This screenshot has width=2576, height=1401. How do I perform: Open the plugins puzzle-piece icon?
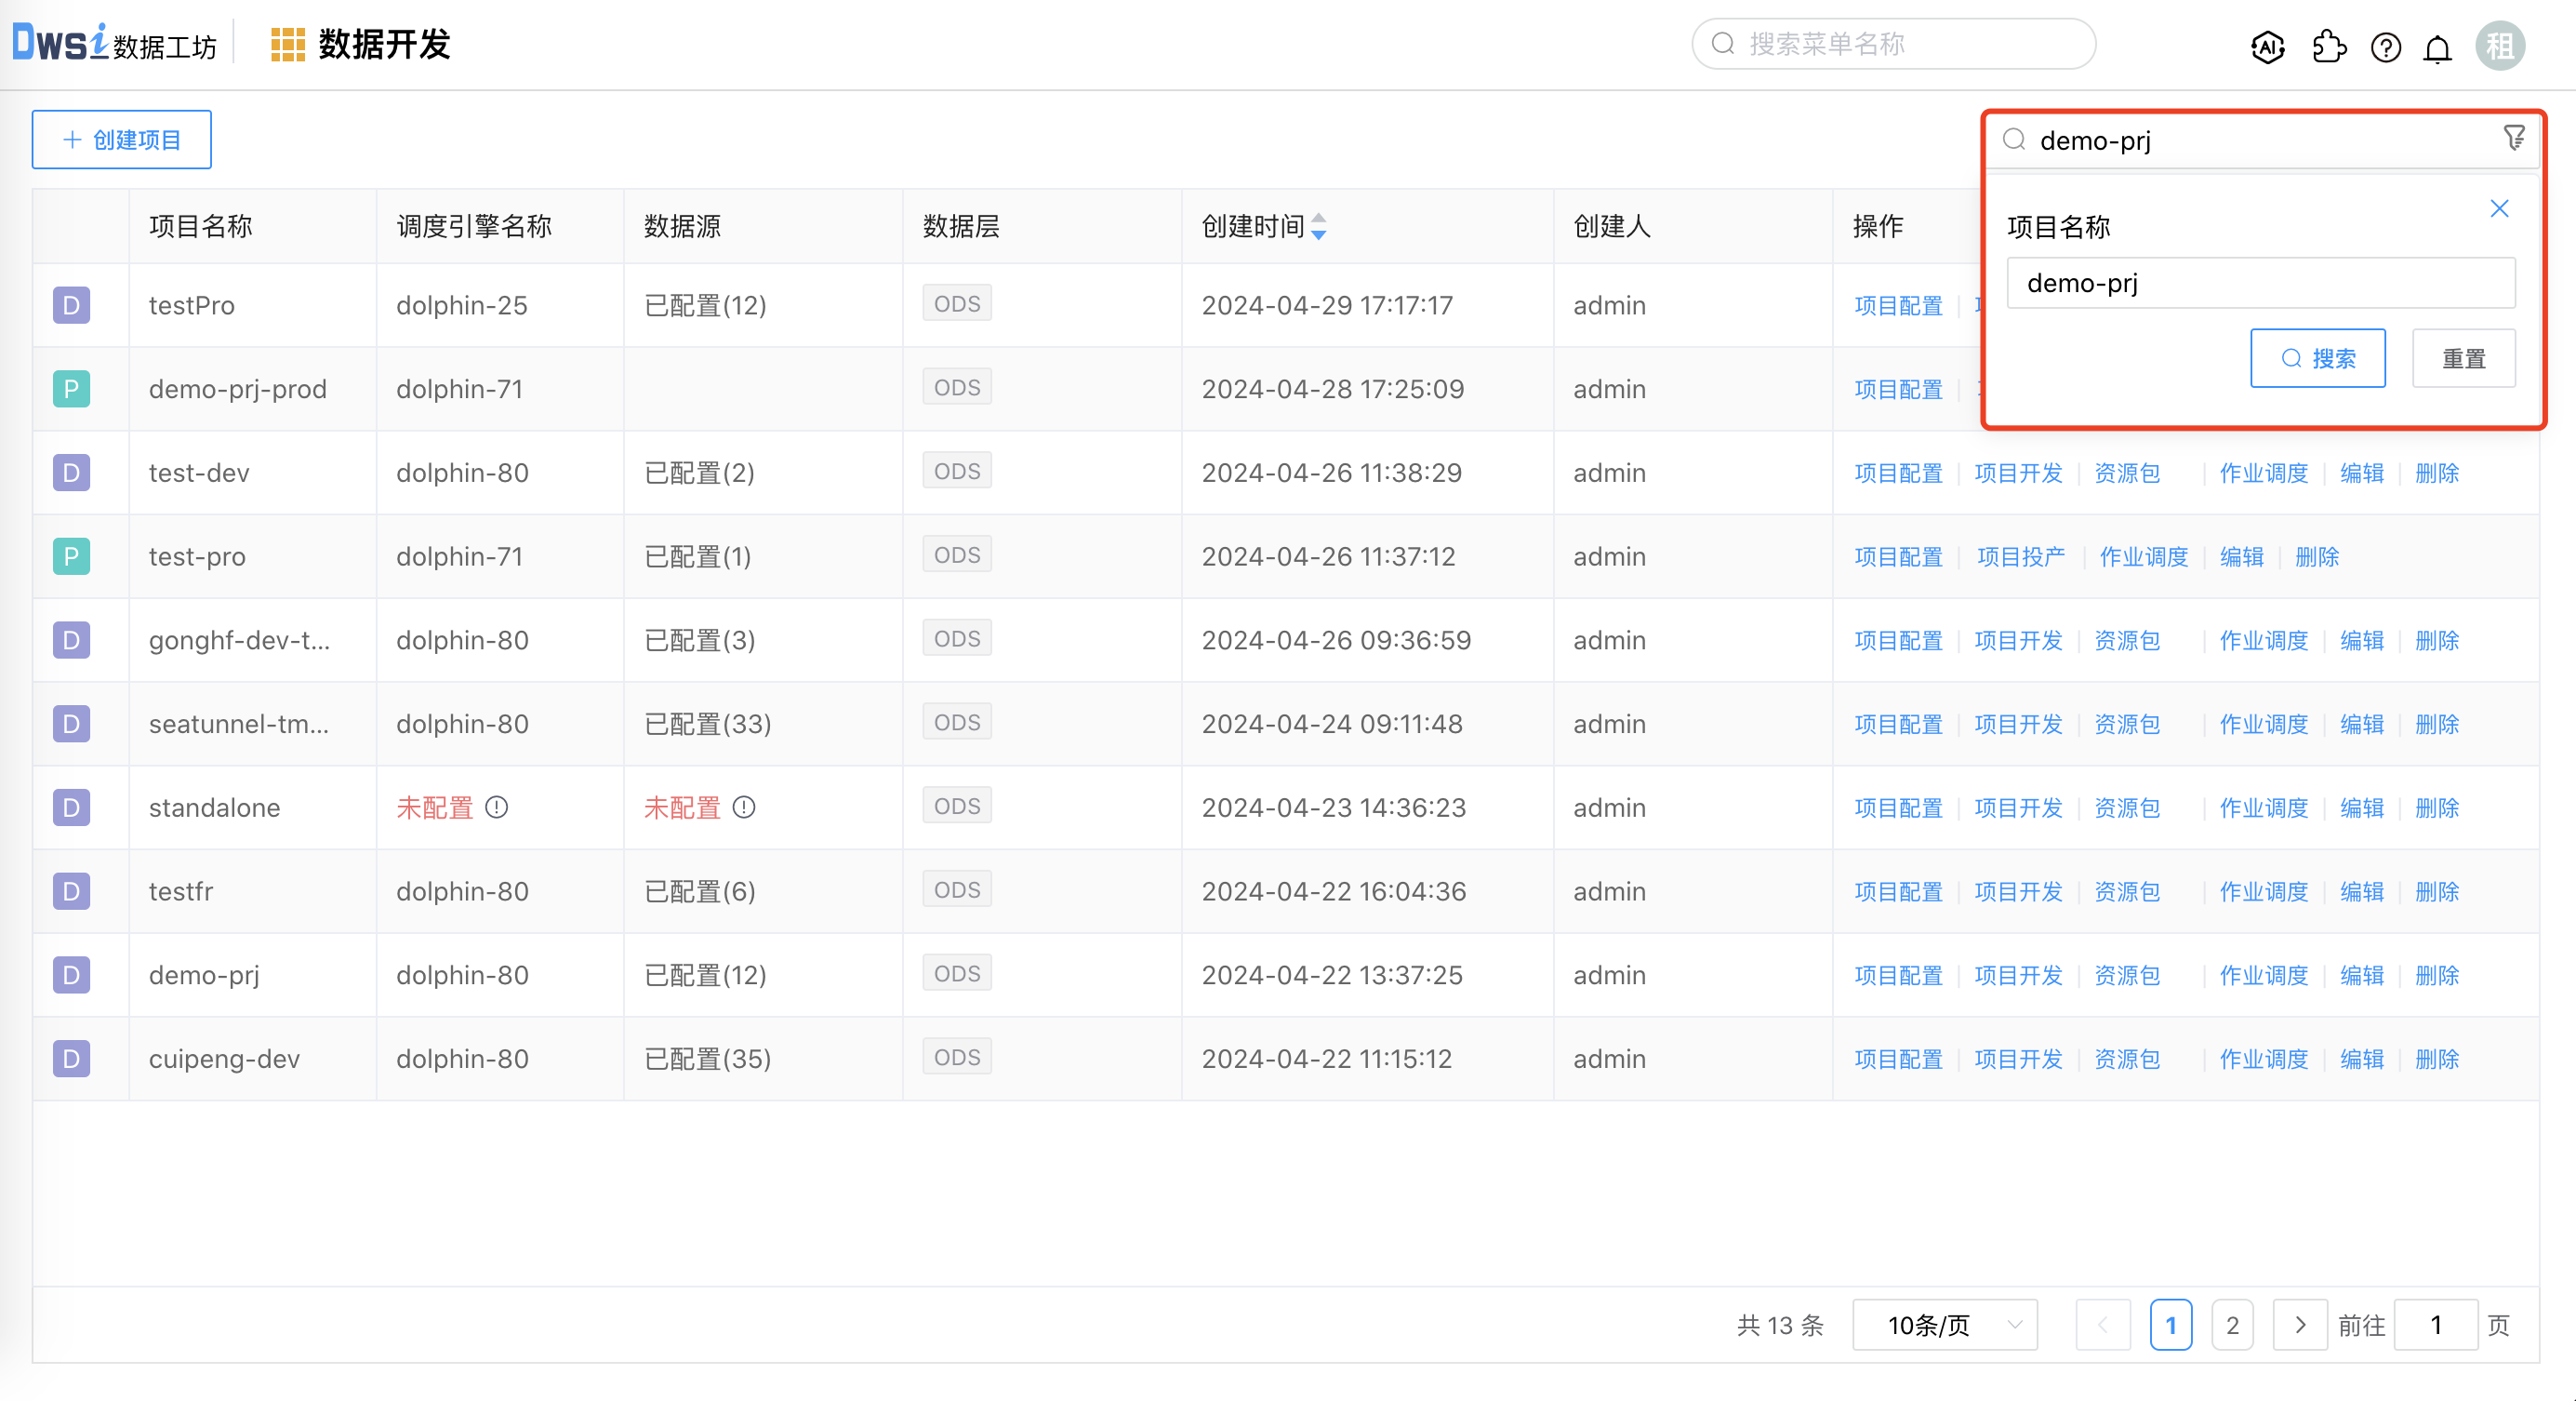point(2329,46)
